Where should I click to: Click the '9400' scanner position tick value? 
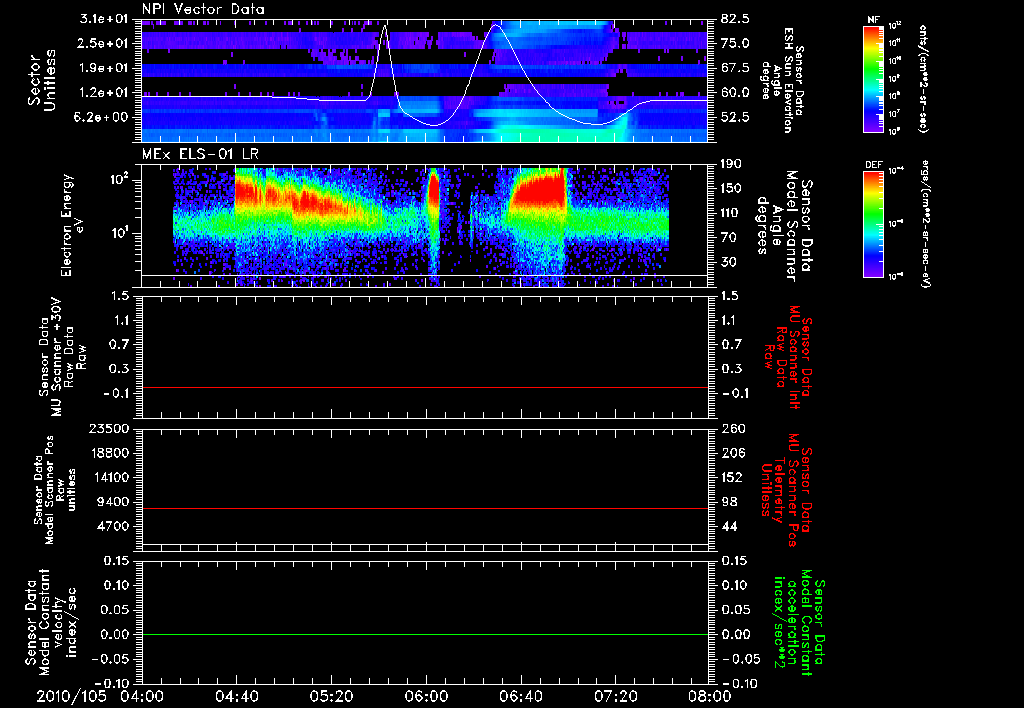[x=112, y=502]
